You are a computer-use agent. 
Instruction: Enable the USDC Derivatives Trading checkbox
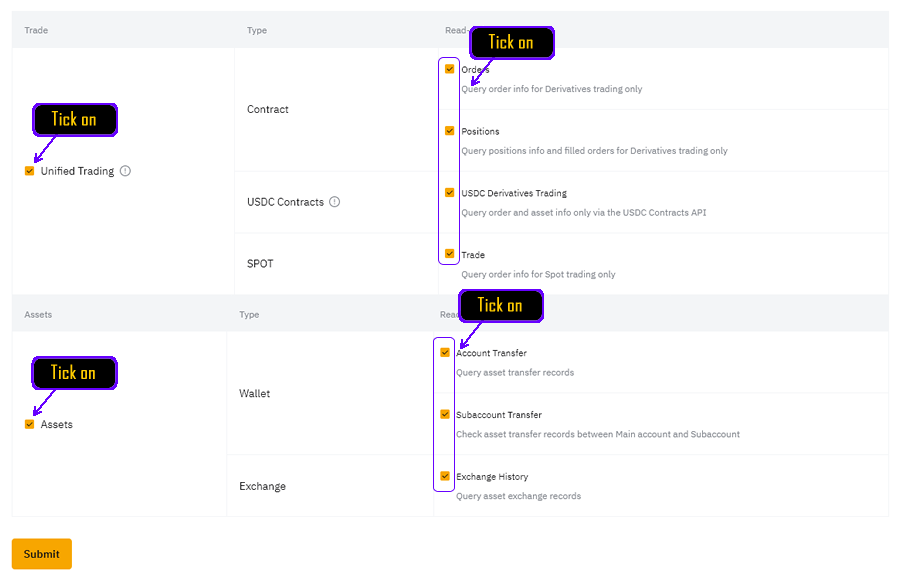pos(449,193)
